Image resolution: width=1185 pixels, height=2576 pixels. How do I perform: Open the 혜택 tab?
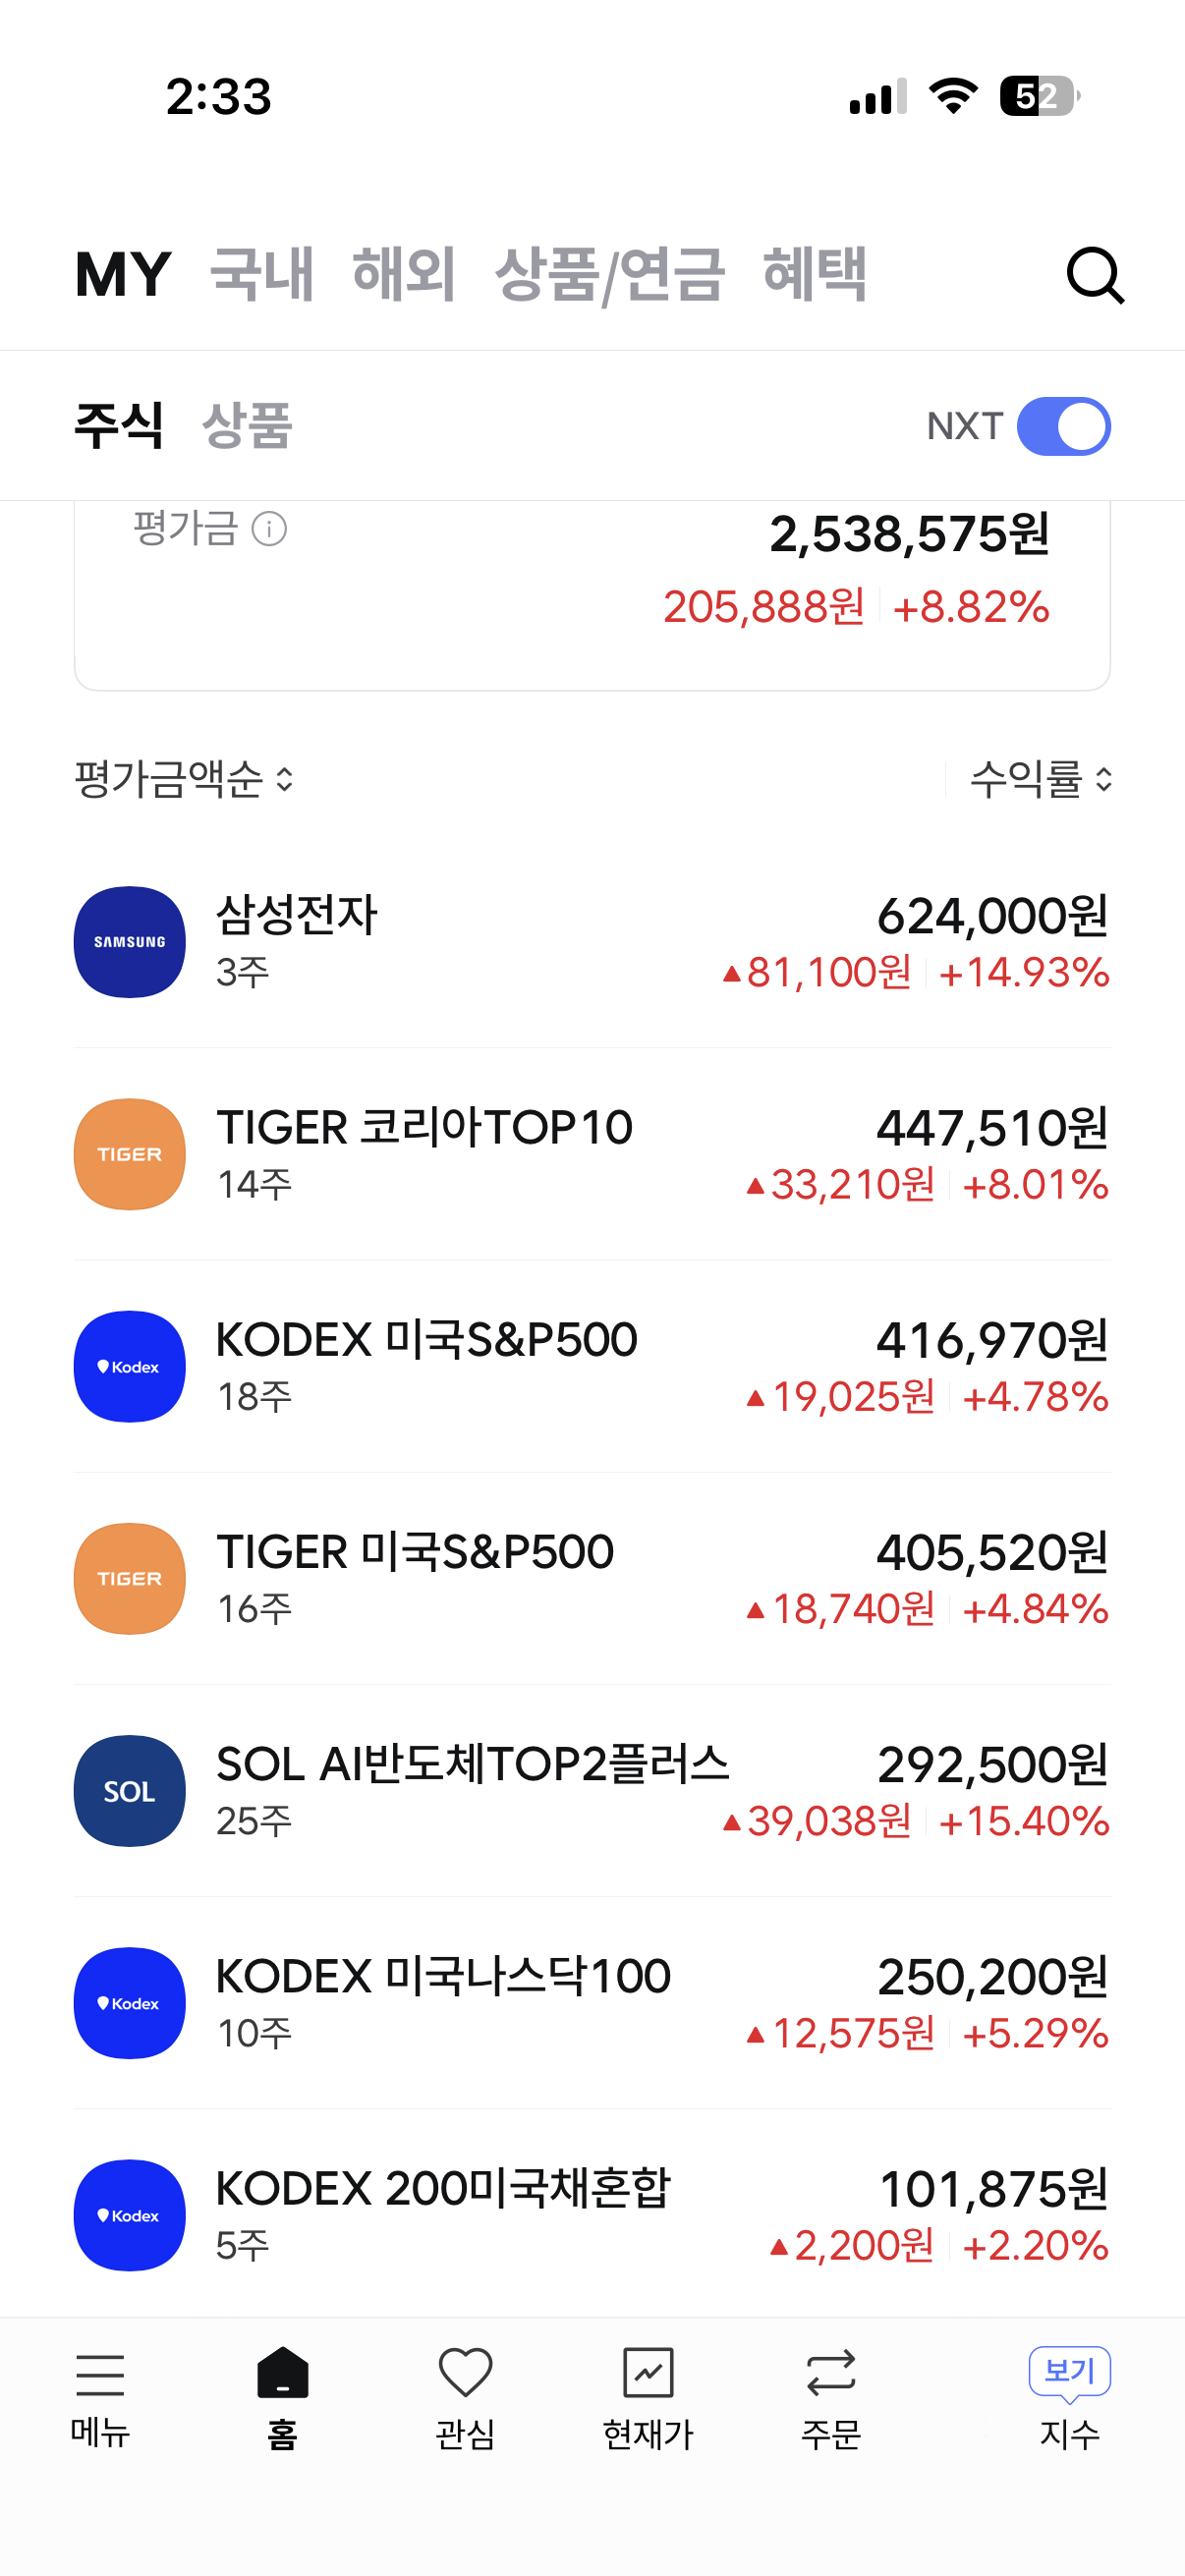pos(814,275)
